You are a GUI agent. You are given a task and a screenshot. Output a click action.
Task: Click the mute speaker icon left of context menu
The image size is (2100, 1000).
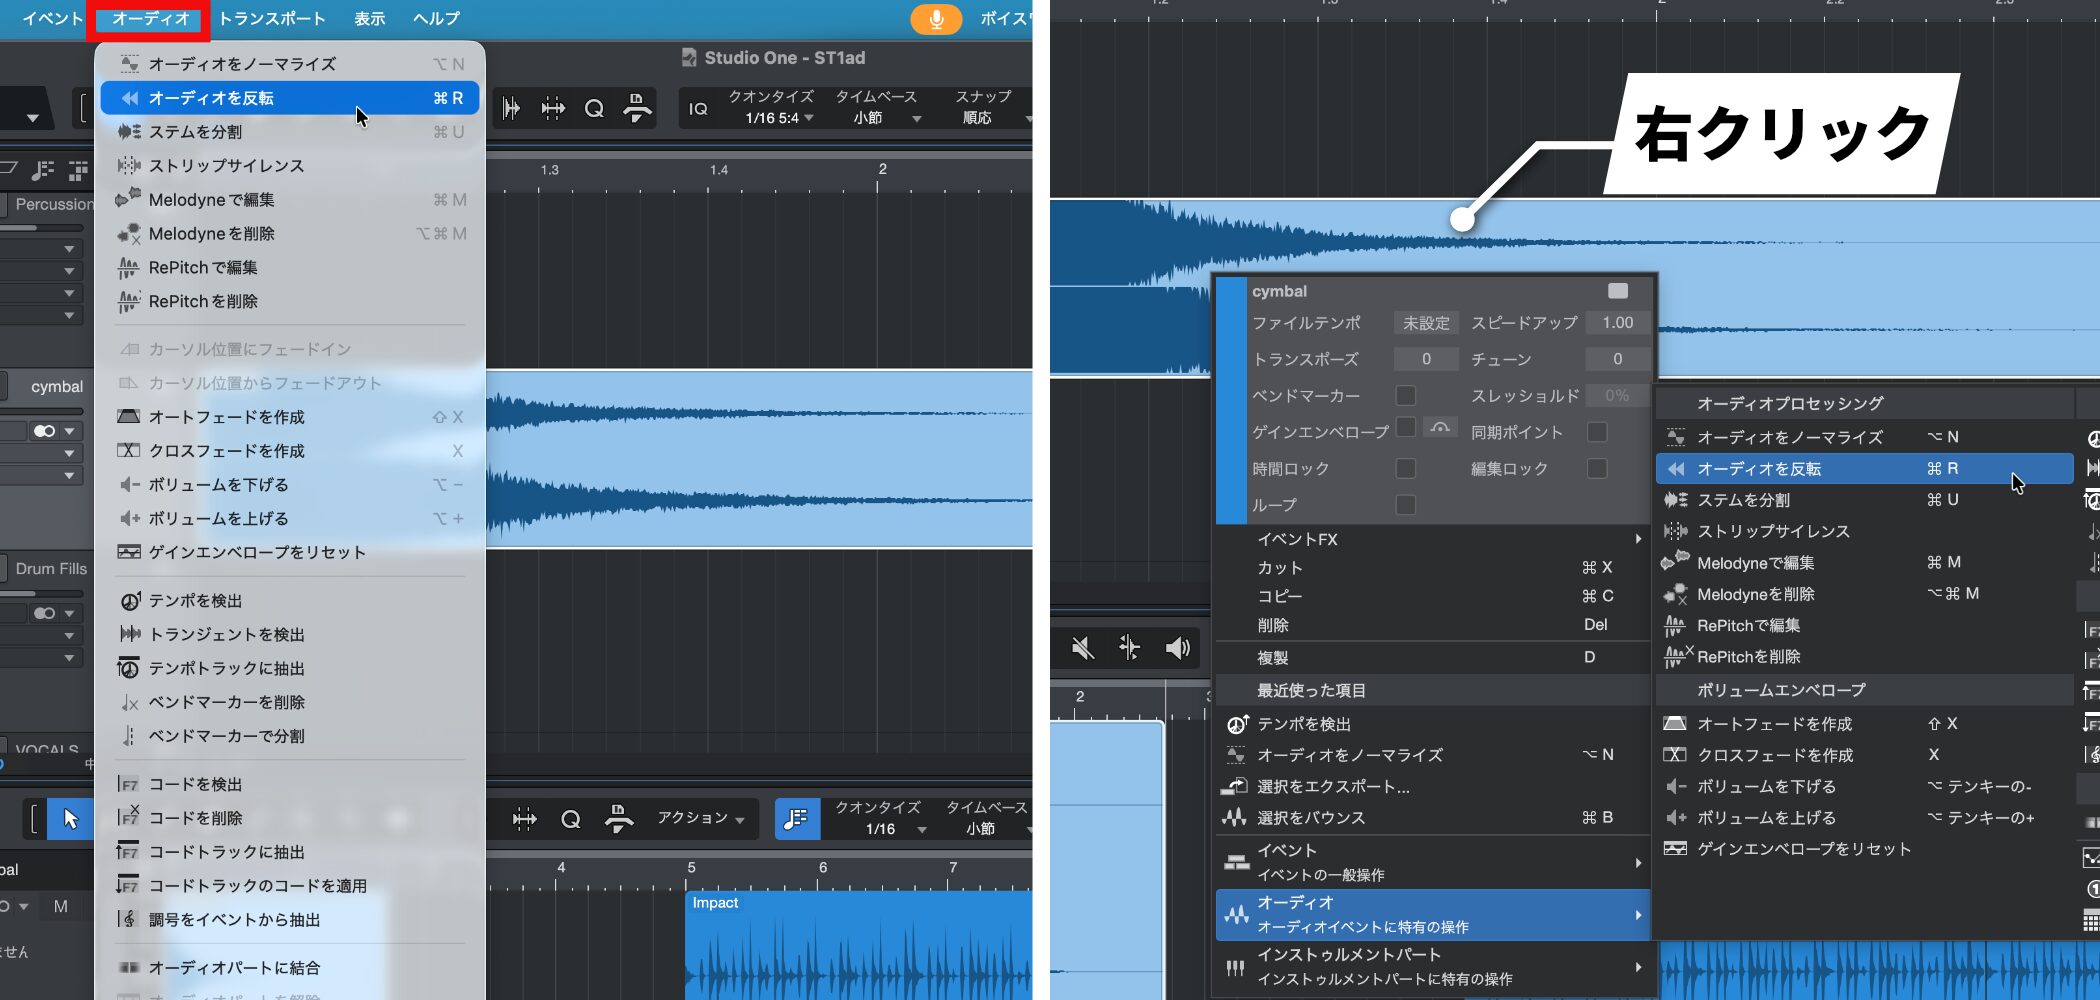point(1082,648)
